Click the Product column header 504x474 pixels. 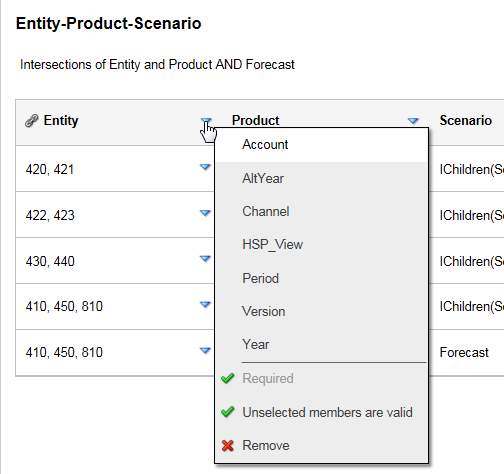click(256, 120)
